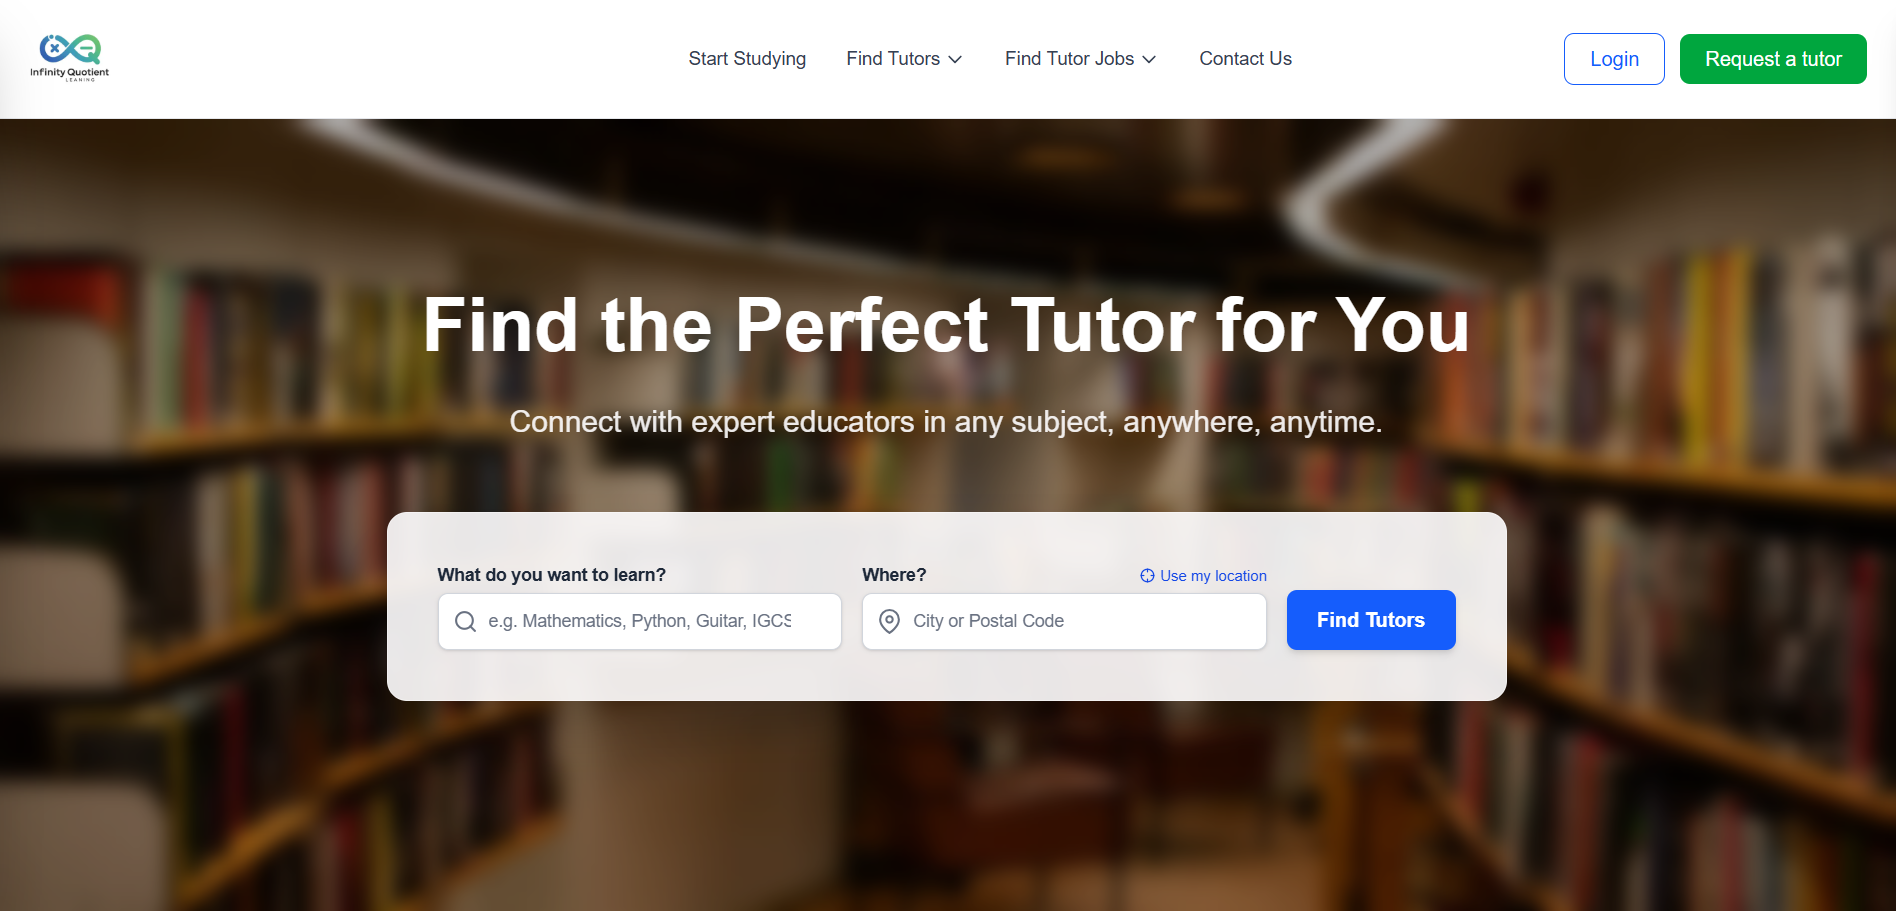The image size is (1896, 911).
Task: Click the "Connect with expert educators" subtitle text
Action: (x=946, y=422)
